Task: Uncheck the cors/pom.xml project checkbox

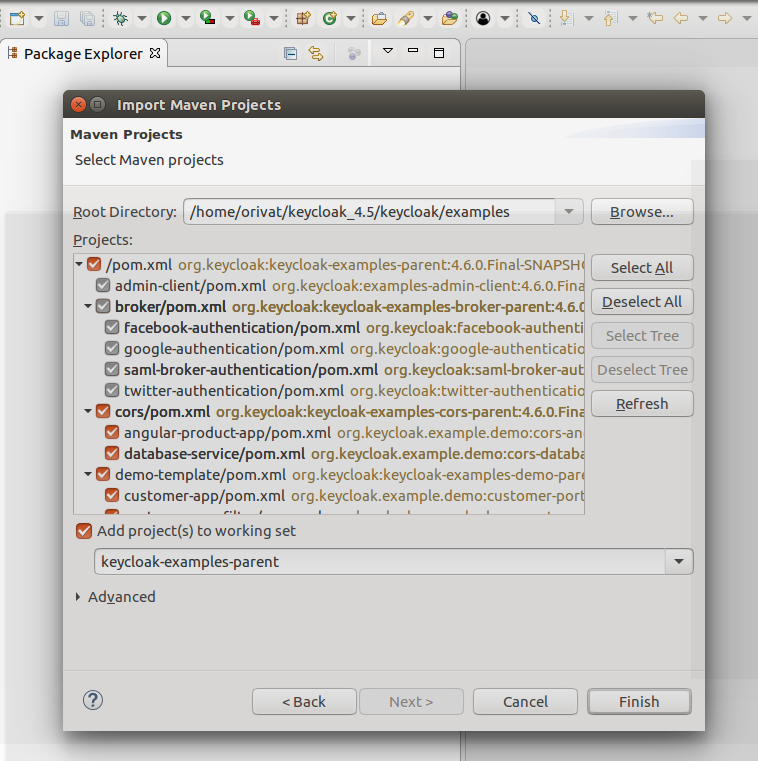Action: coord(103,411)
